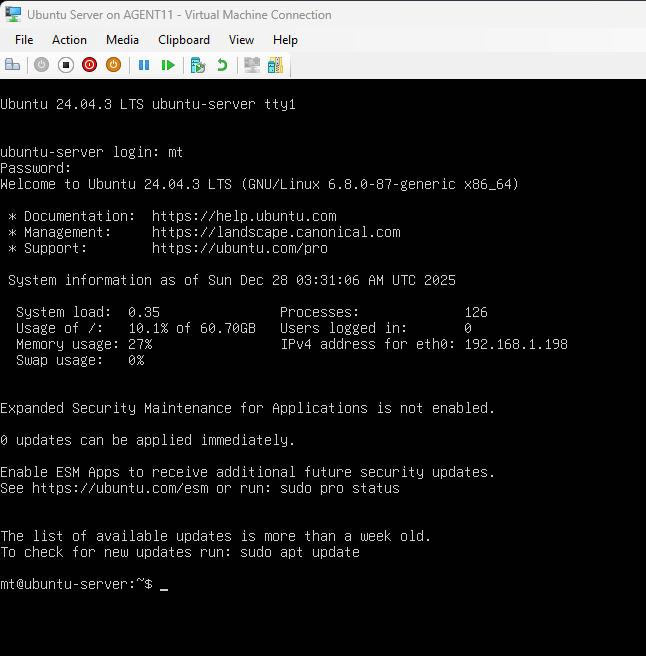Open the Media menu
Image resolution: width=646 pixels, height=656 pixels.
pyautogui.click(x=122, y=40)
